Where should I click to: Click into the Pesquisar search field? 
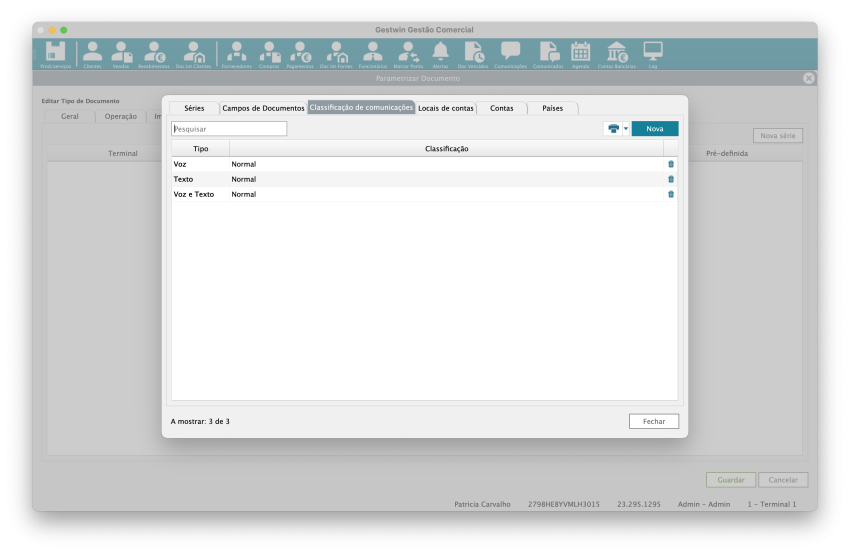coord(229,129)
